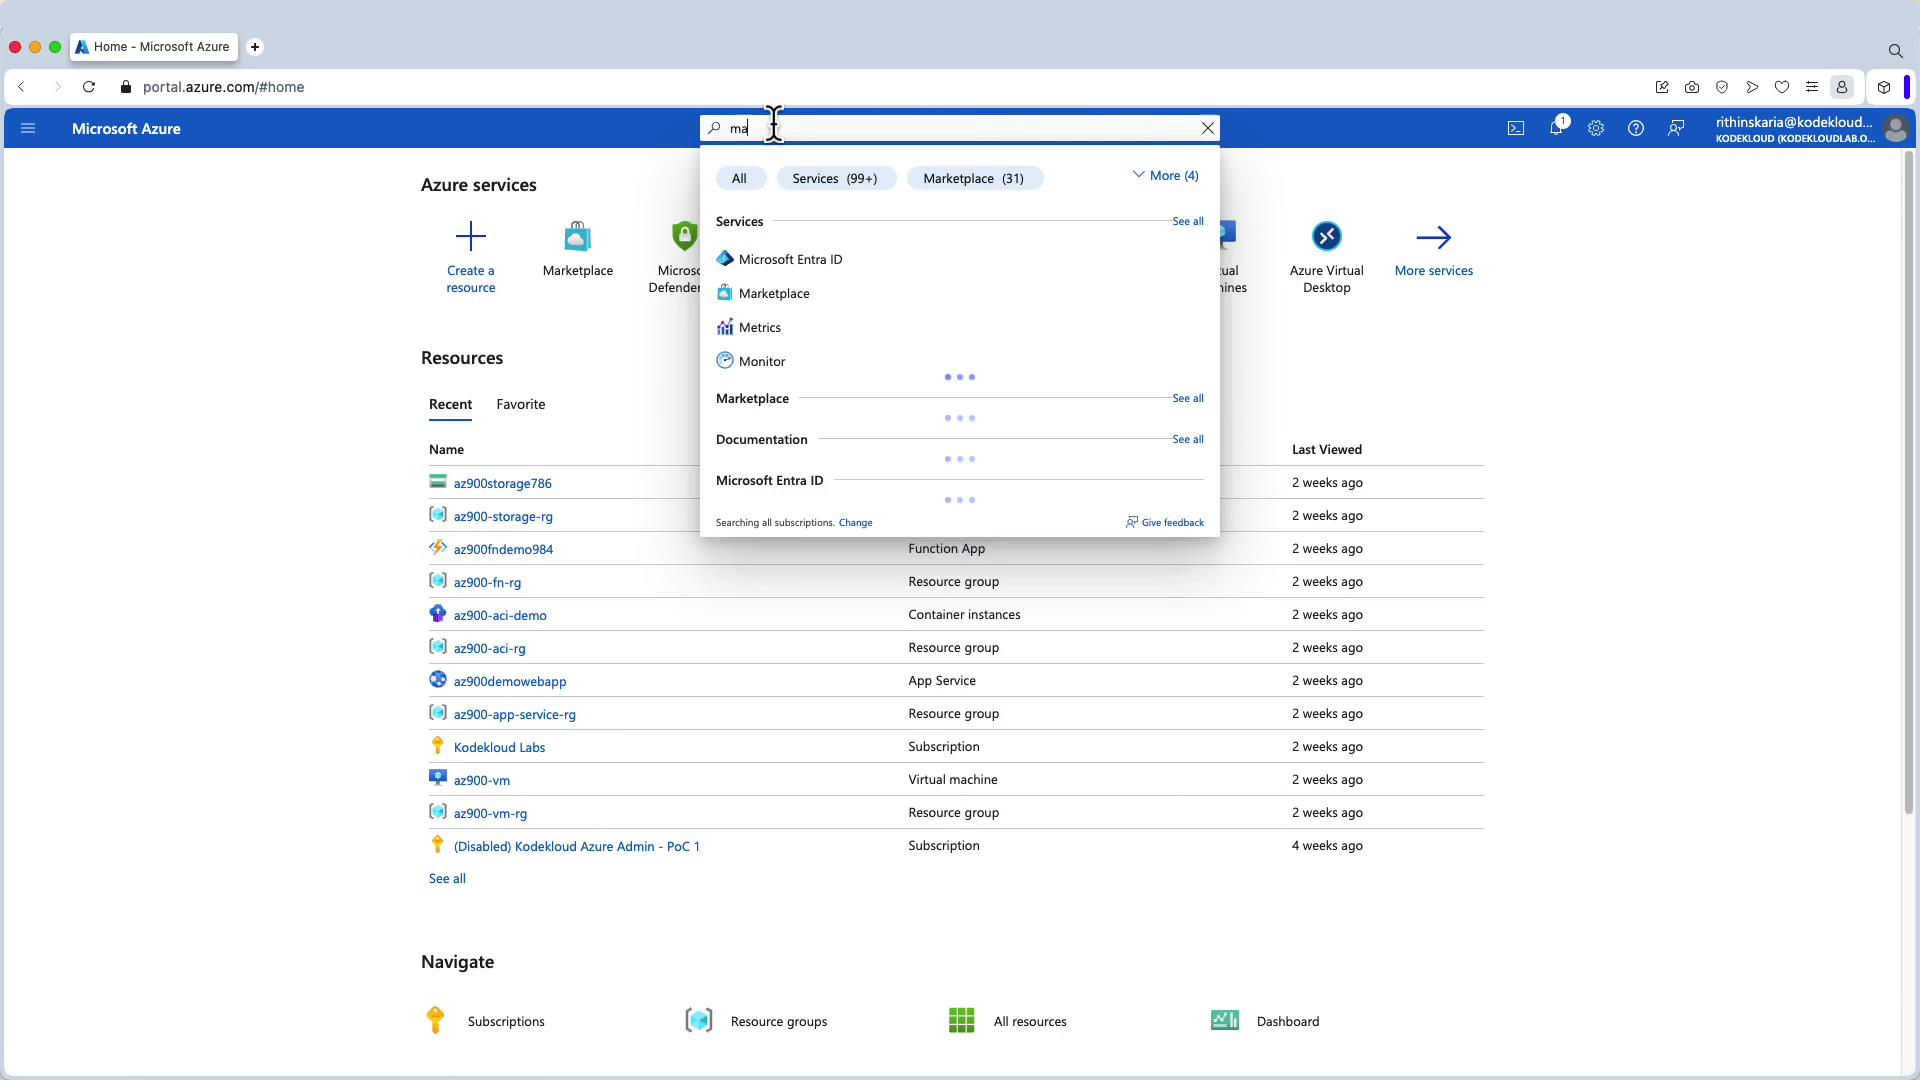Select the All filter chip
Image resolution: width=1920 pixels, height=1080 pixels.
point(739,178)
